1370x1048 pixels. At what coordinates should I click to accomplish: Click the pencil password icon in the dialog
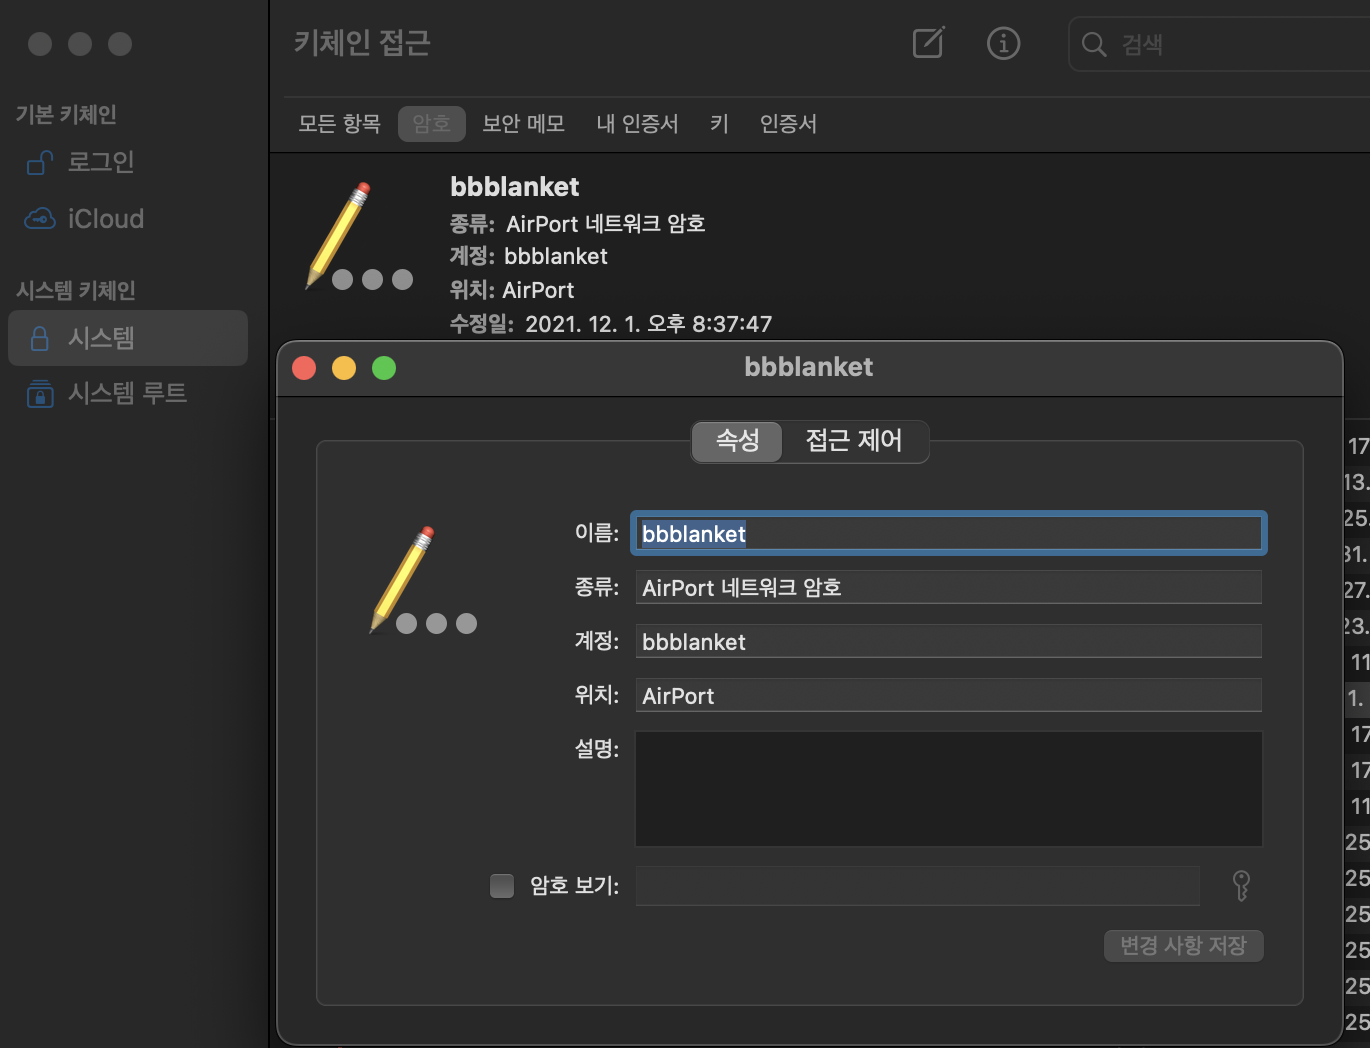422,580
